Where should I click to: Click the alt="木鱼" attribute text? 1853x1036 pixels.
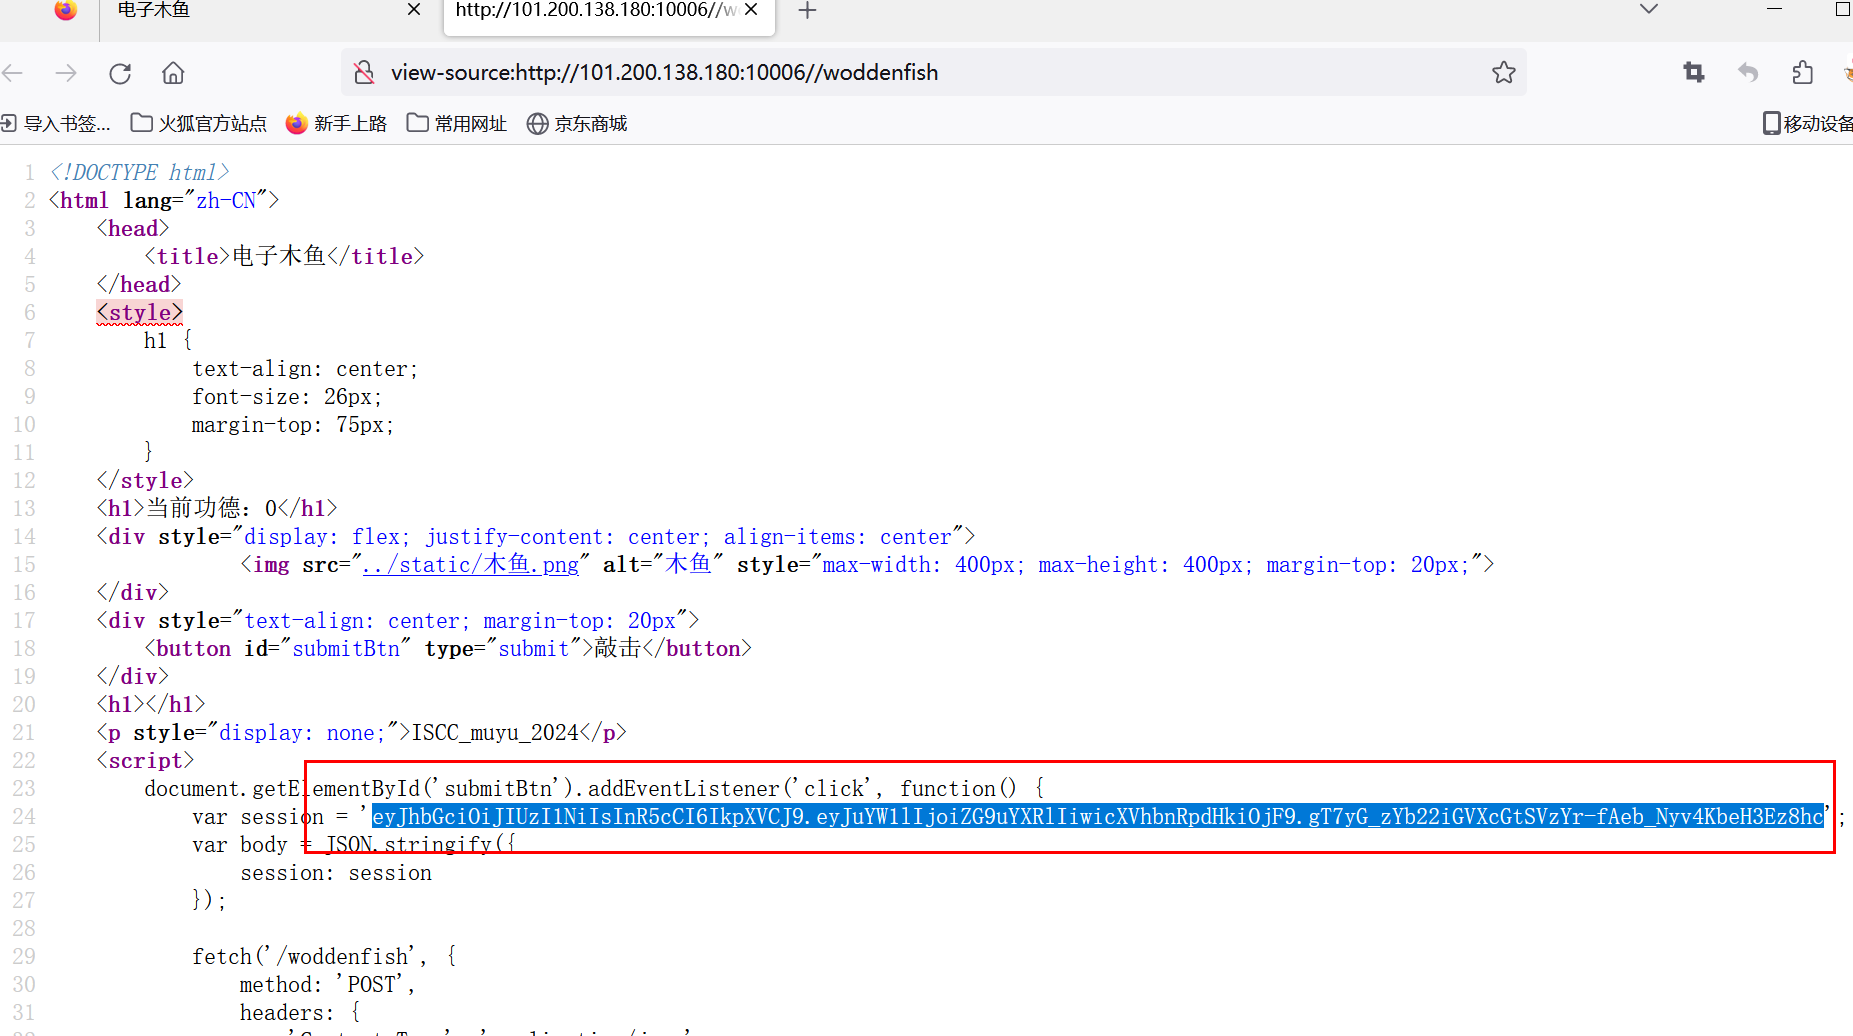tap(663, 565)
